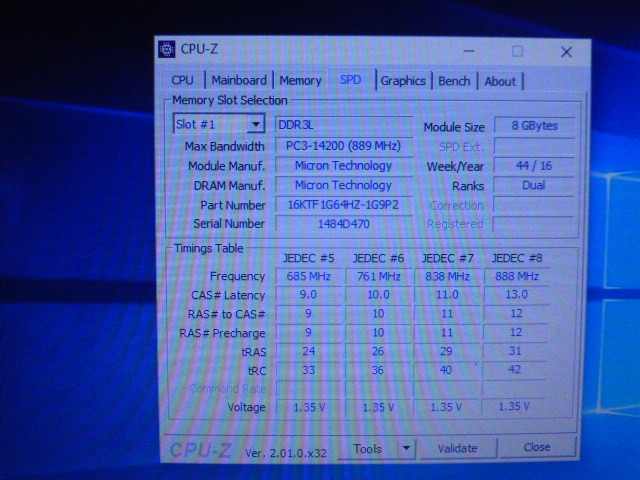Select the Memory tab

[300, 80]
